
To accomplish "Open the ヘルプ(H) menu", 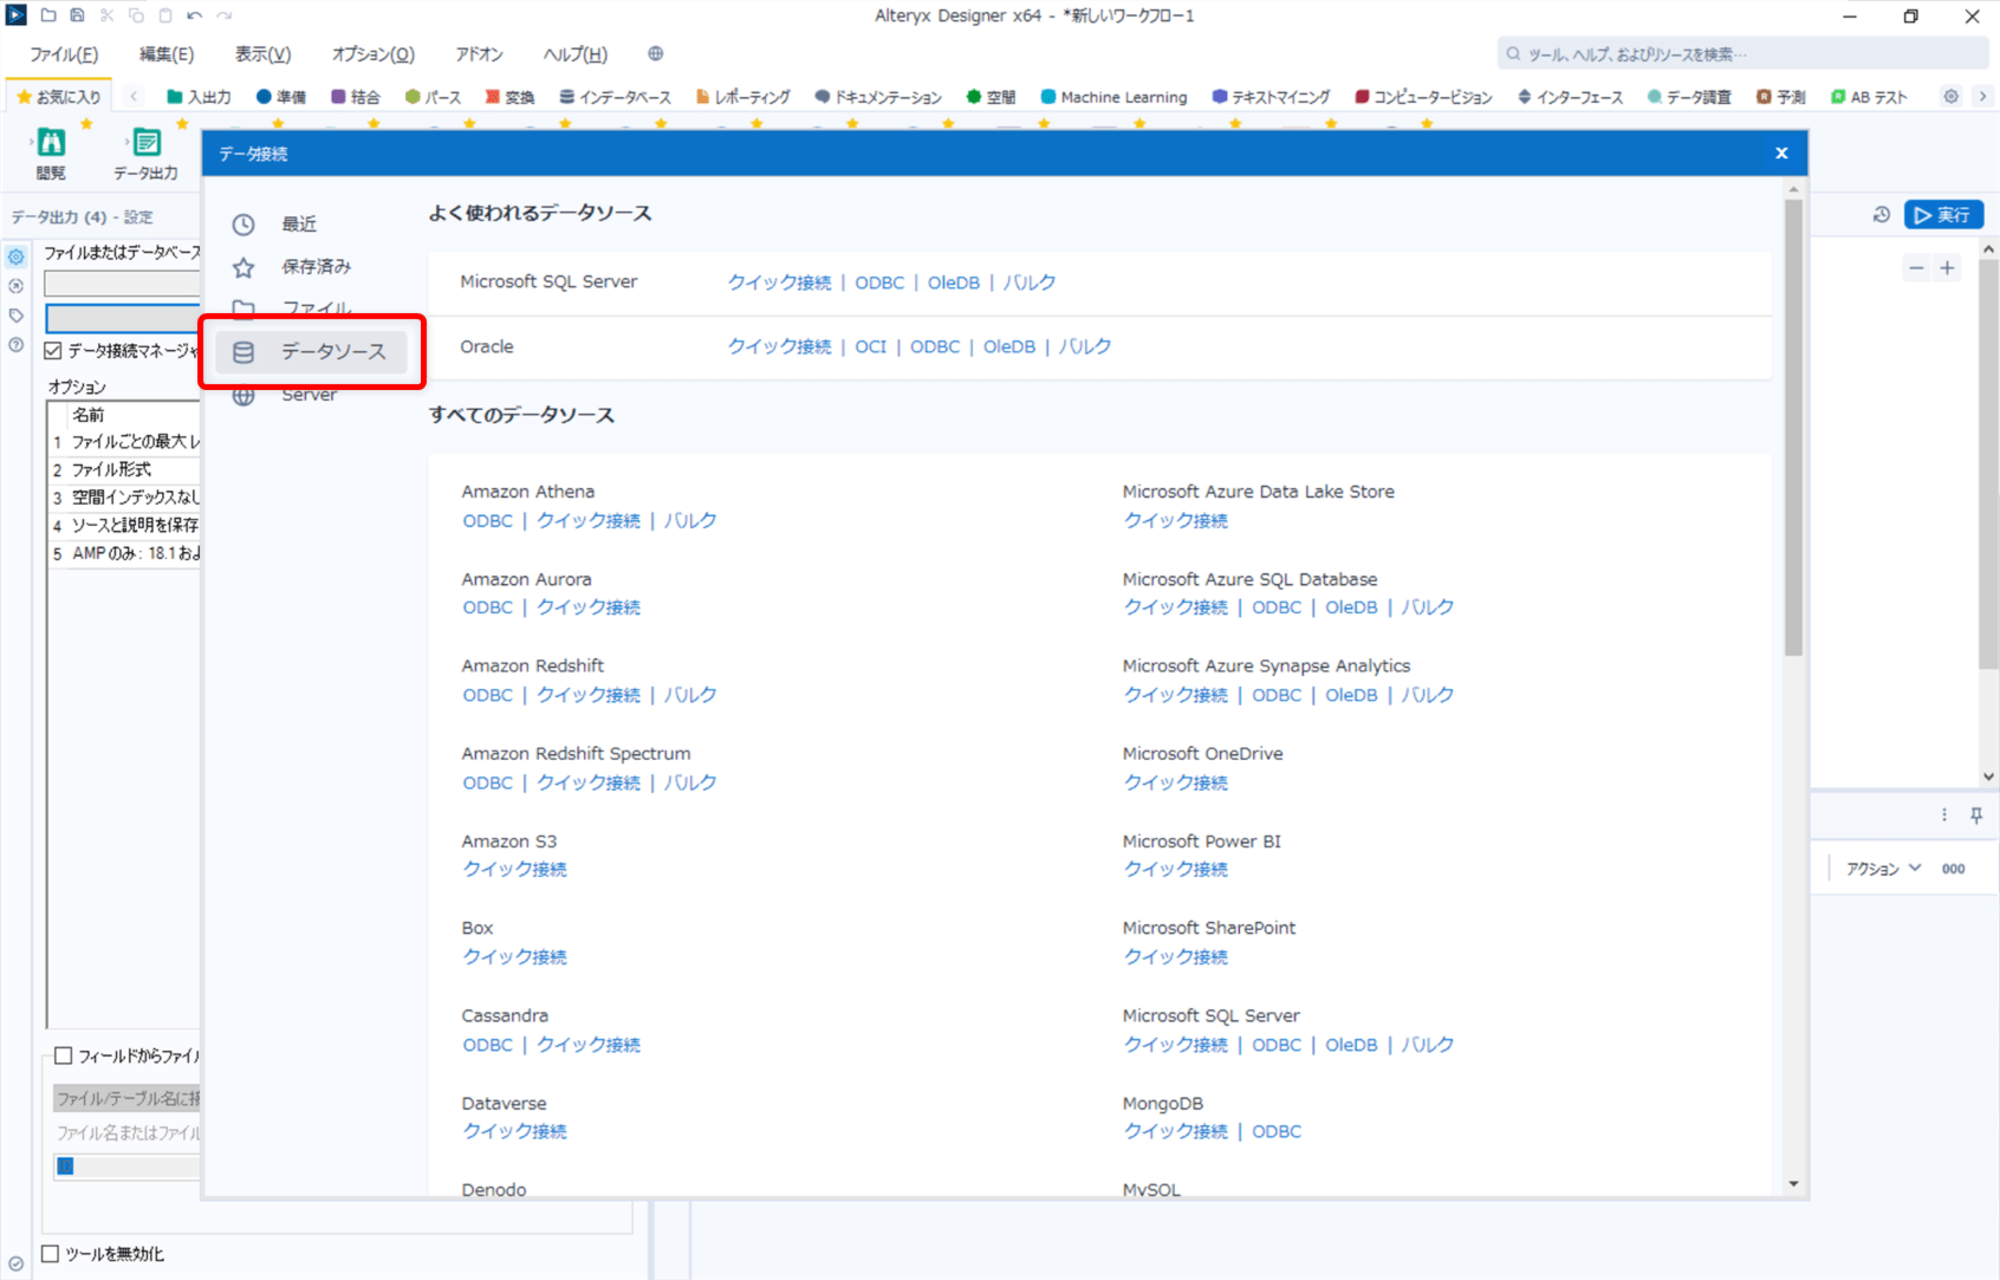I will 575,54.
